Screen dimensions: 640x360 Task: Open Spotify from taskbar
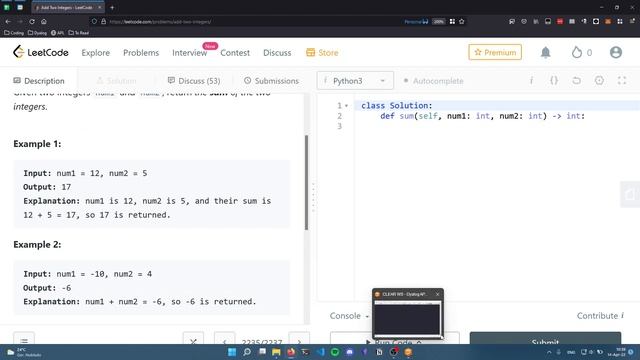(x=335, y=352)
